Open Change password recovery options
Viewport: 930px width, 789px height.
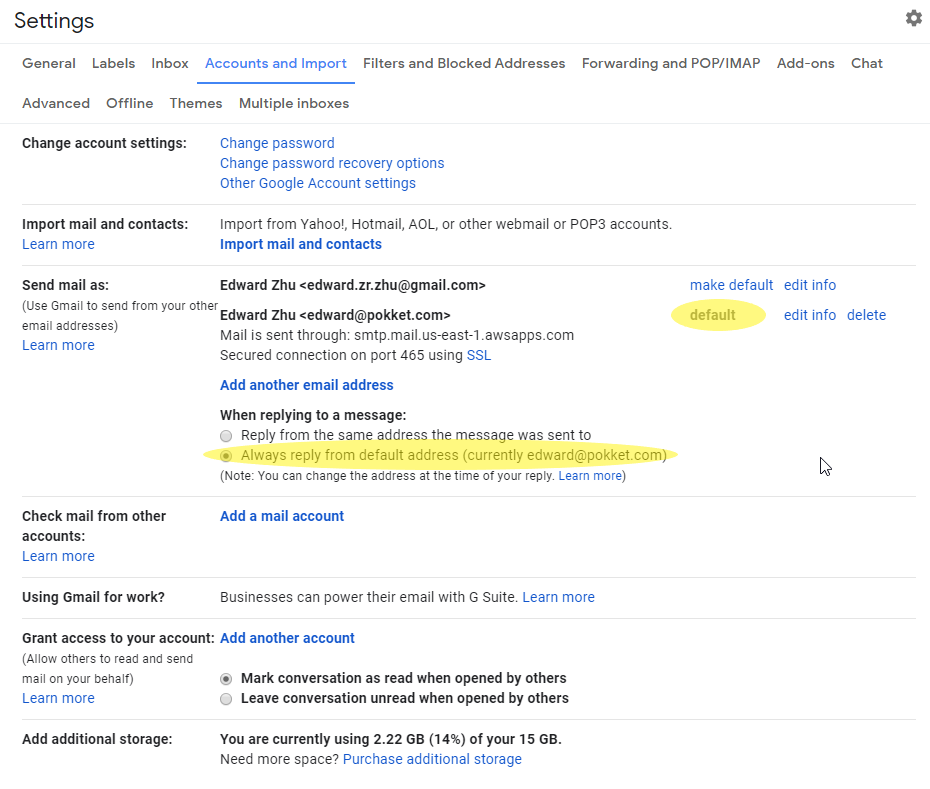pyautogui.click(x=332, y=163)
